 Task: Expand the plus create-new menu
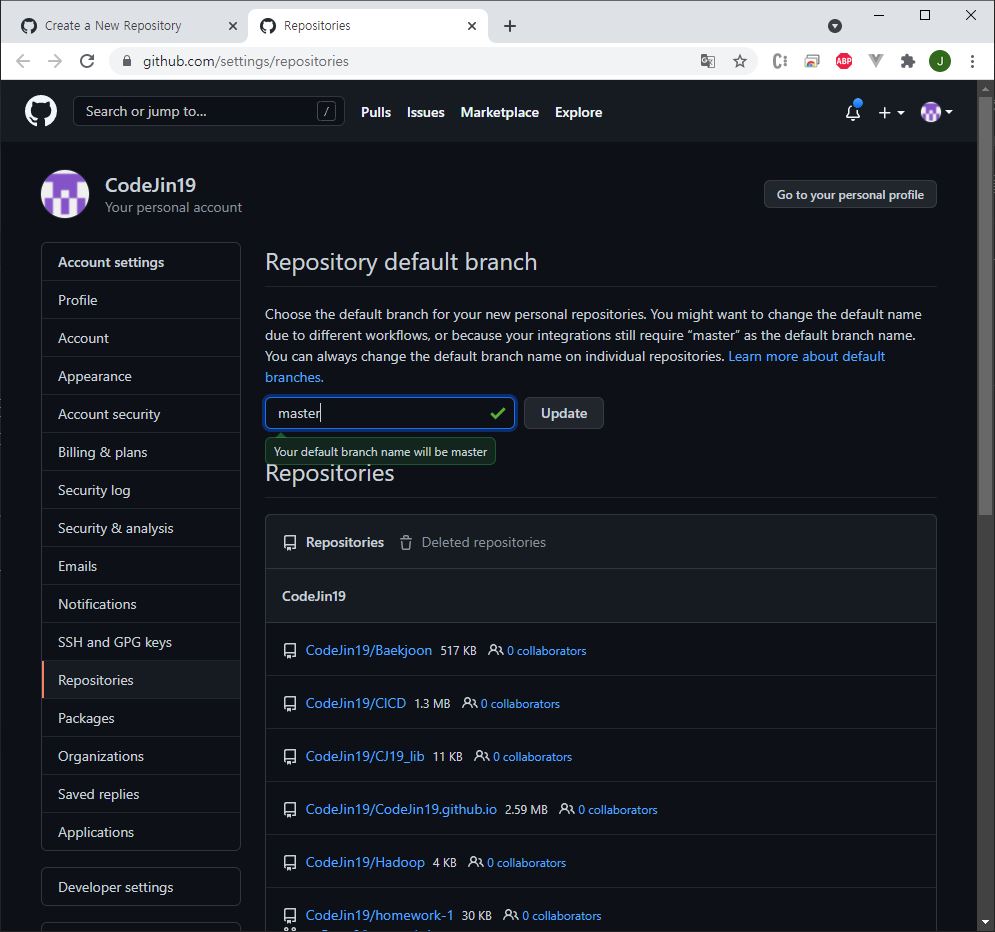pyautogui.click(x=891, y=112)
